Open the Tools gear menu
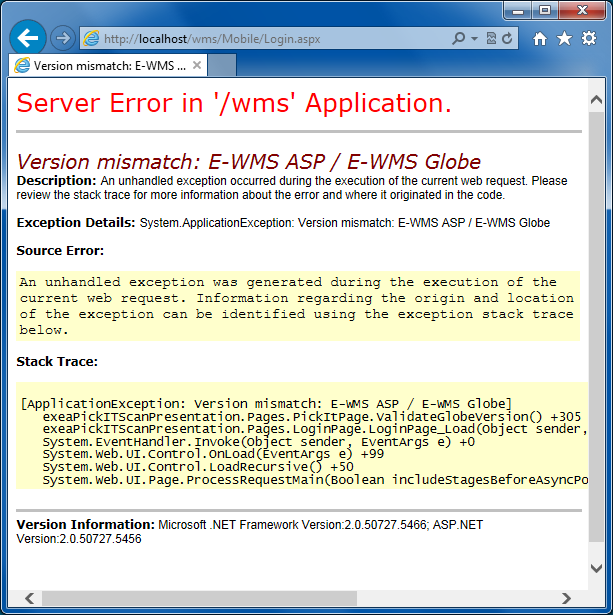 click(588, 39)
